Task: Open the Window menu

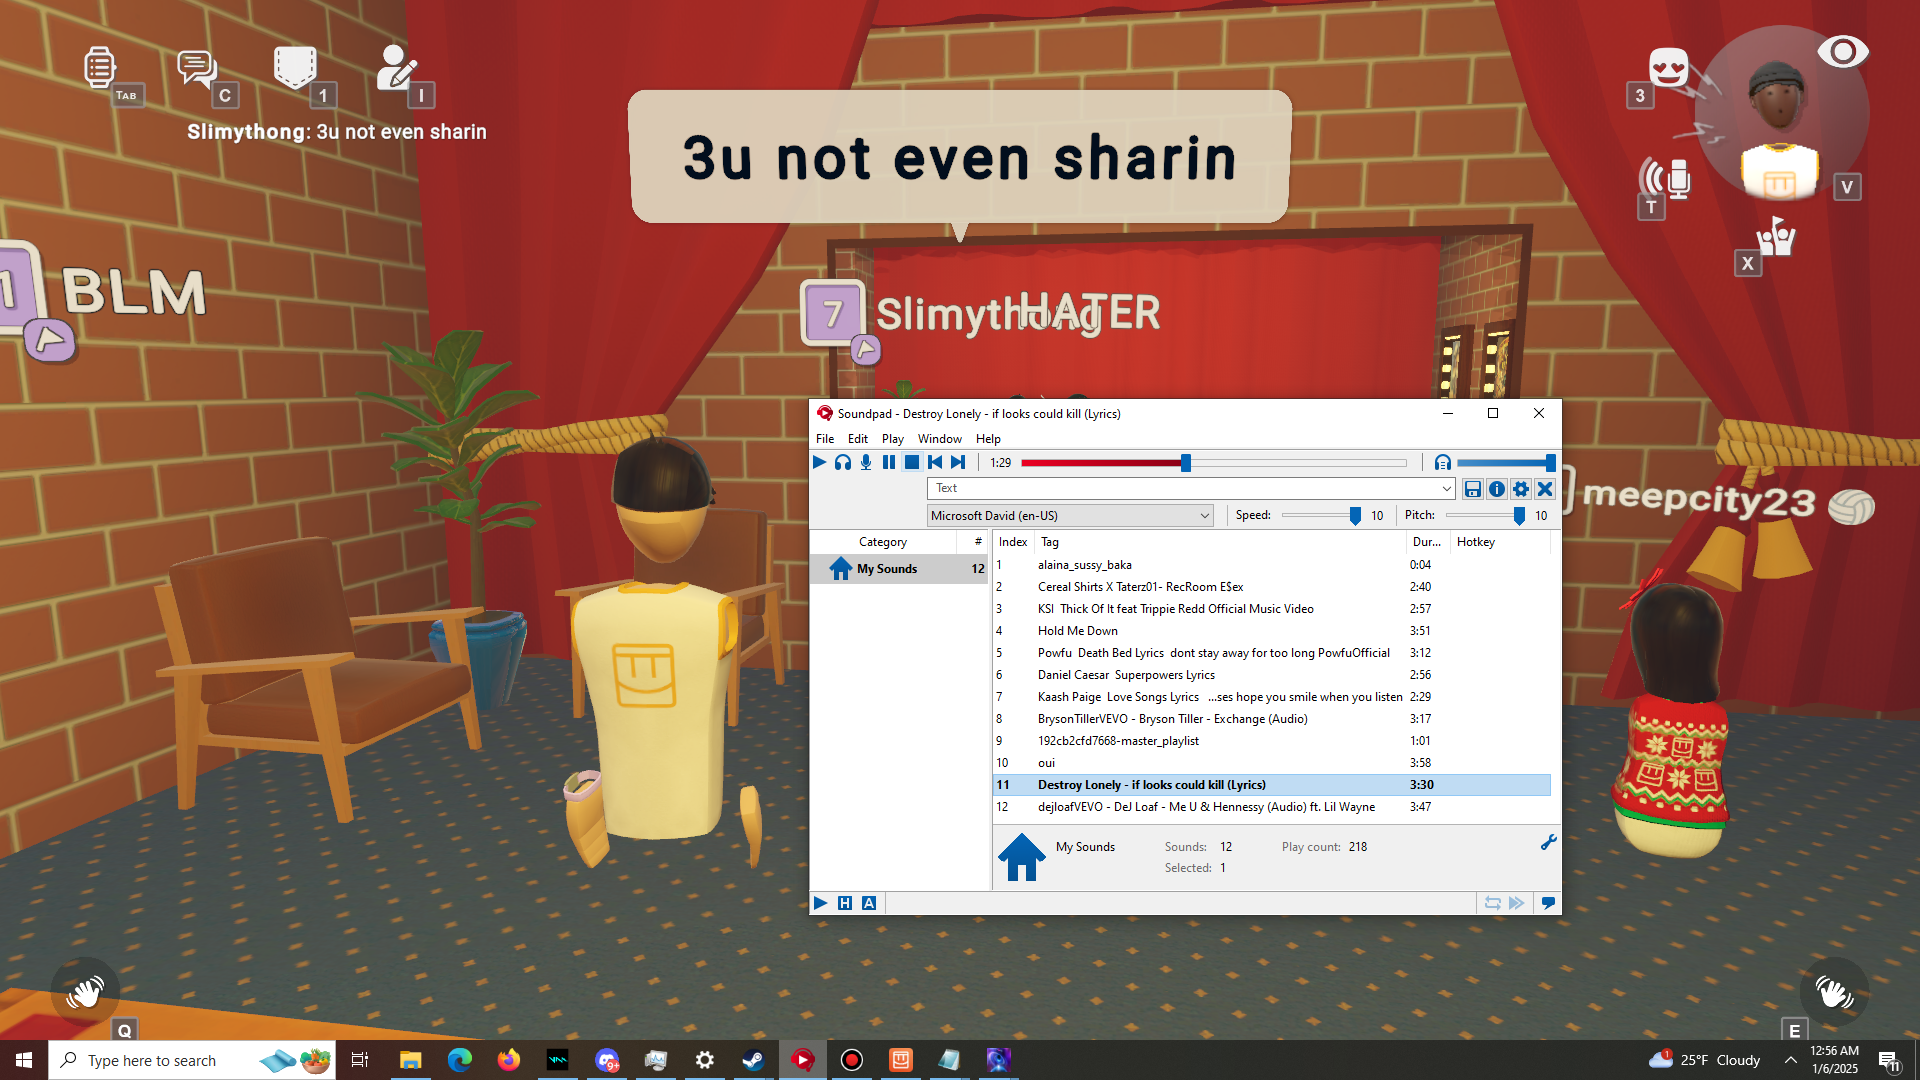Action: pos(939,439)
